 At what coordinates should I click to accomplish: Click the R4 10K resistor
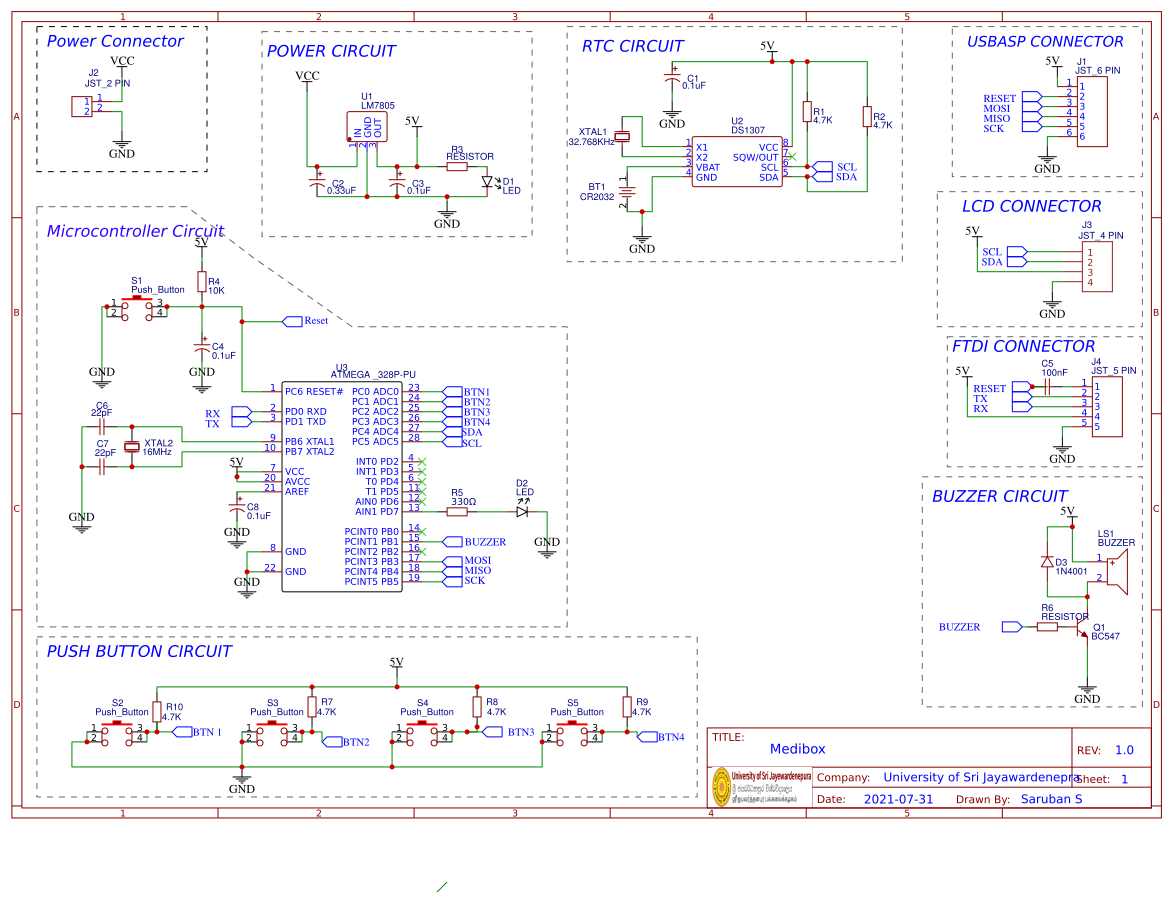(x=202, y=281)
